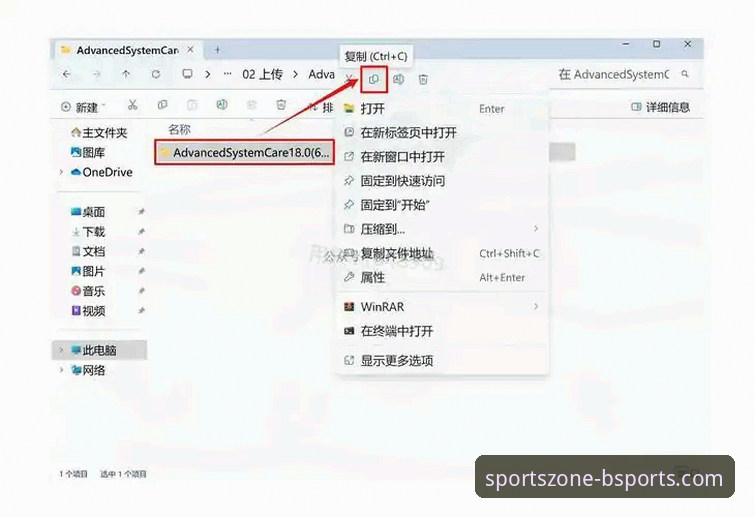Select 网络 in the navigation pane
This screenshot has width=754, height=517.
88,370
